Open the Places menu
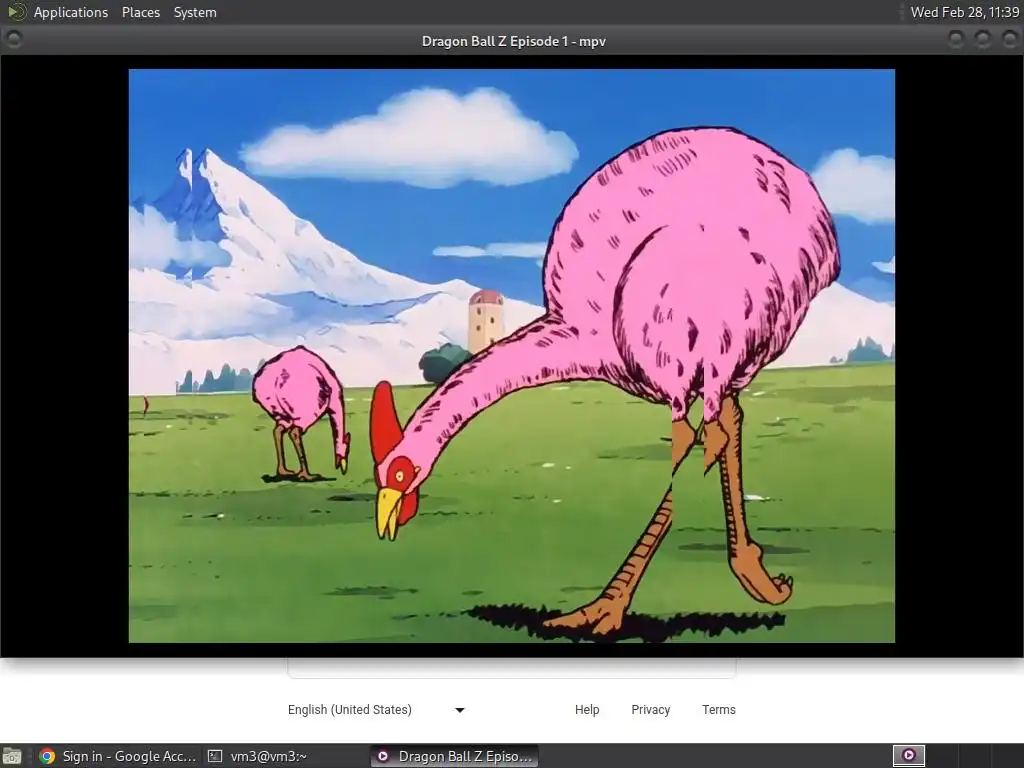This screenshot has width=1024, height=768. (140, 12)
